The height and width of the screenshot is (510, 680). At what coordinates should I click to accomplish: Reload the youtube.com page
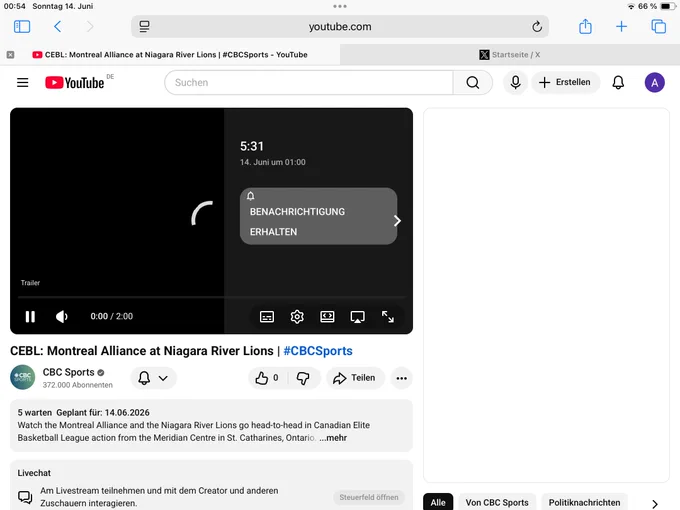[x=537, y=26]
